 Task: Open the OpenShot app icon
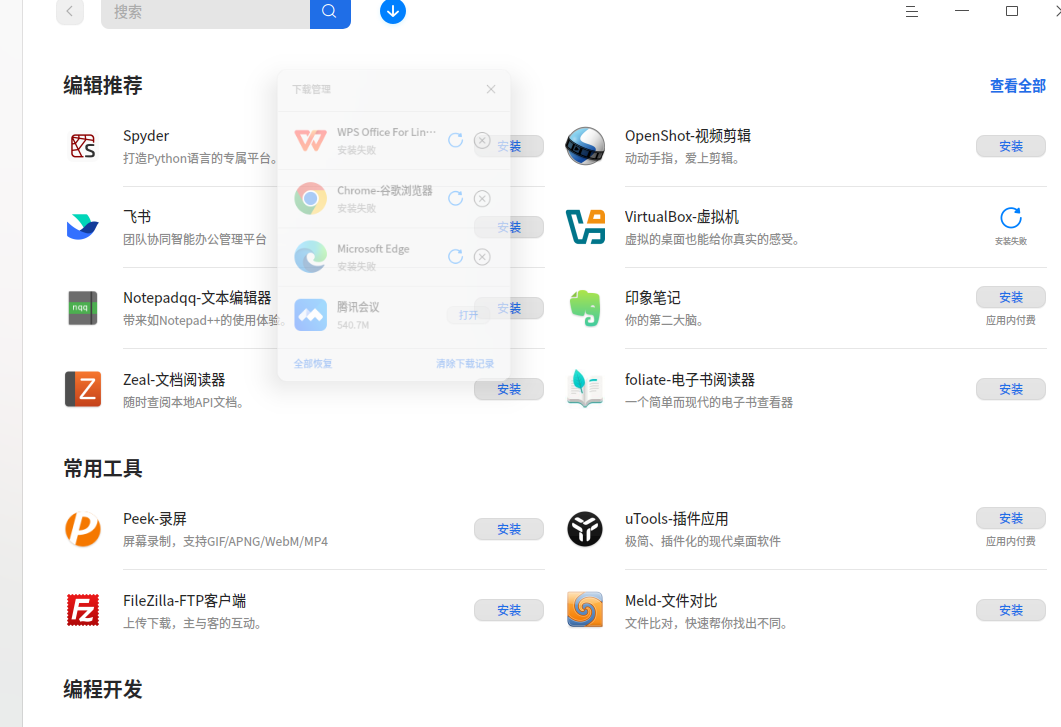pyautogui.click(x=585, y=146)
